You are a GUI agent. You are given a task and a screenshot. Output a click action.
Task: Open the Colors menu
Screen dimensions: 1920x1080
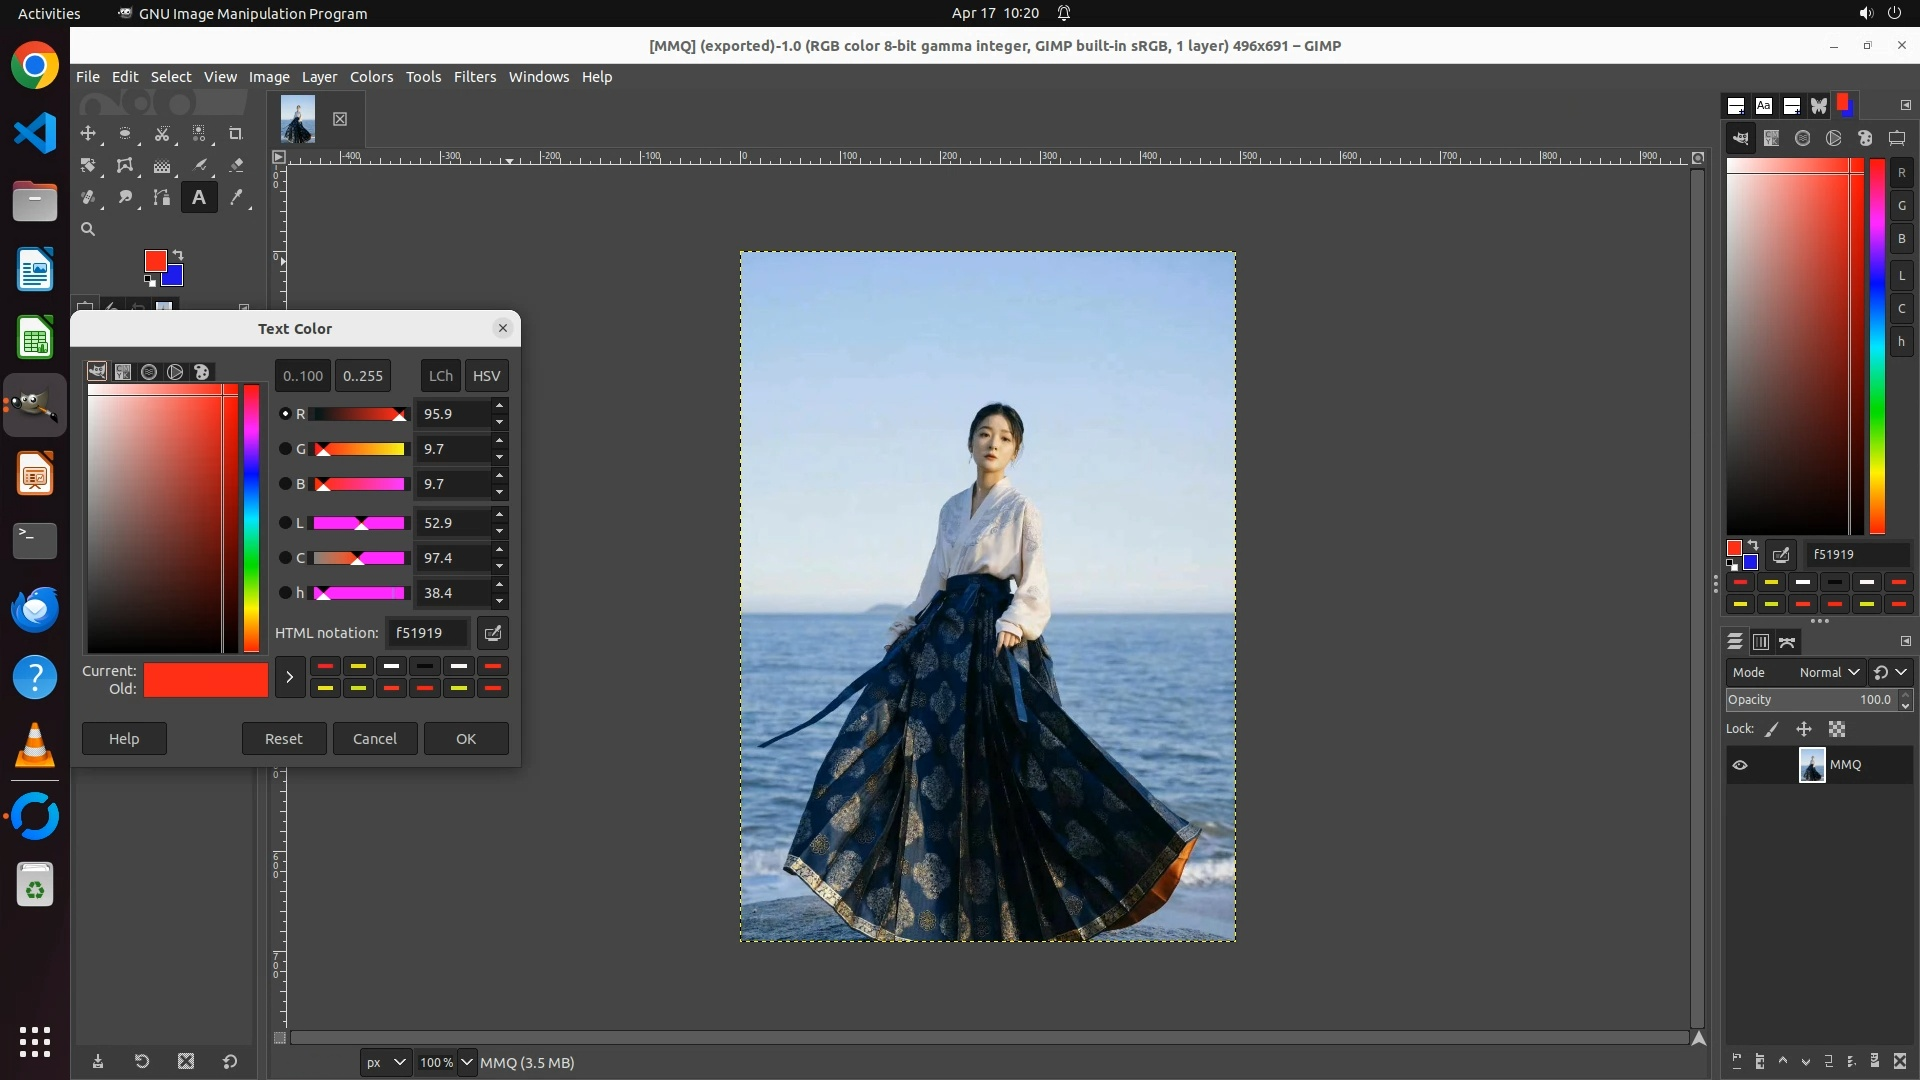[x=371, y=77]
